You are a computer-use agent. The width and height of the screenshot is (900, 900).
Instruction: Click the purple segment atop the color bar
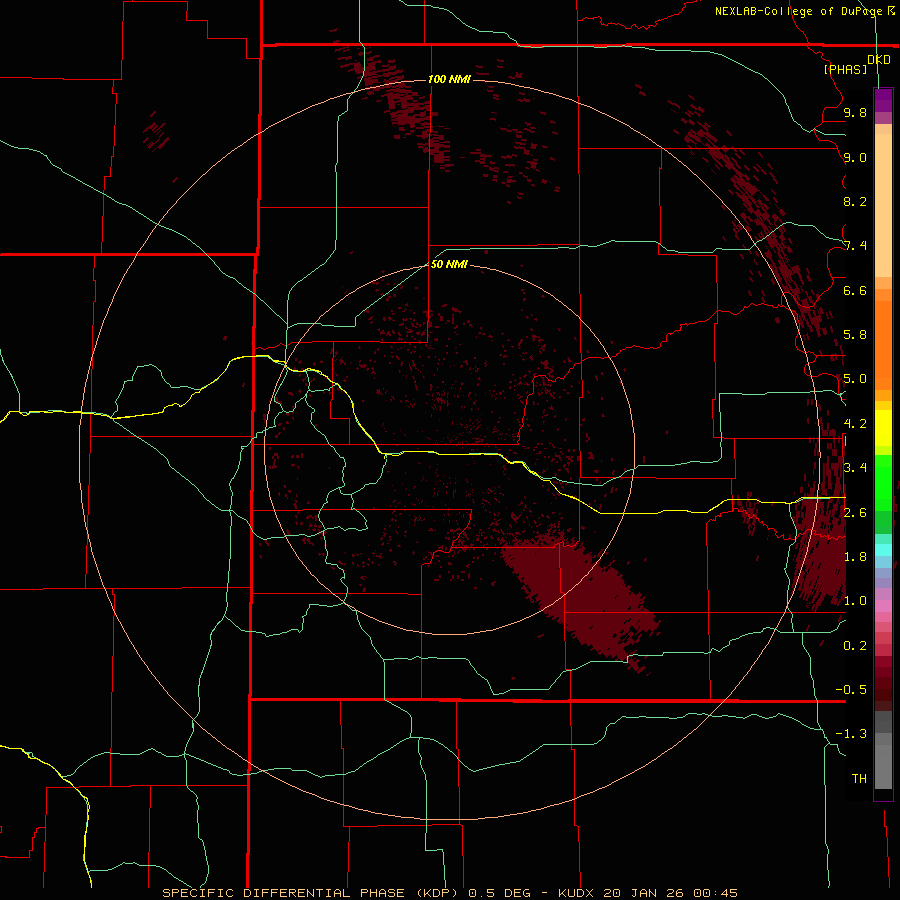click(883, 100)
